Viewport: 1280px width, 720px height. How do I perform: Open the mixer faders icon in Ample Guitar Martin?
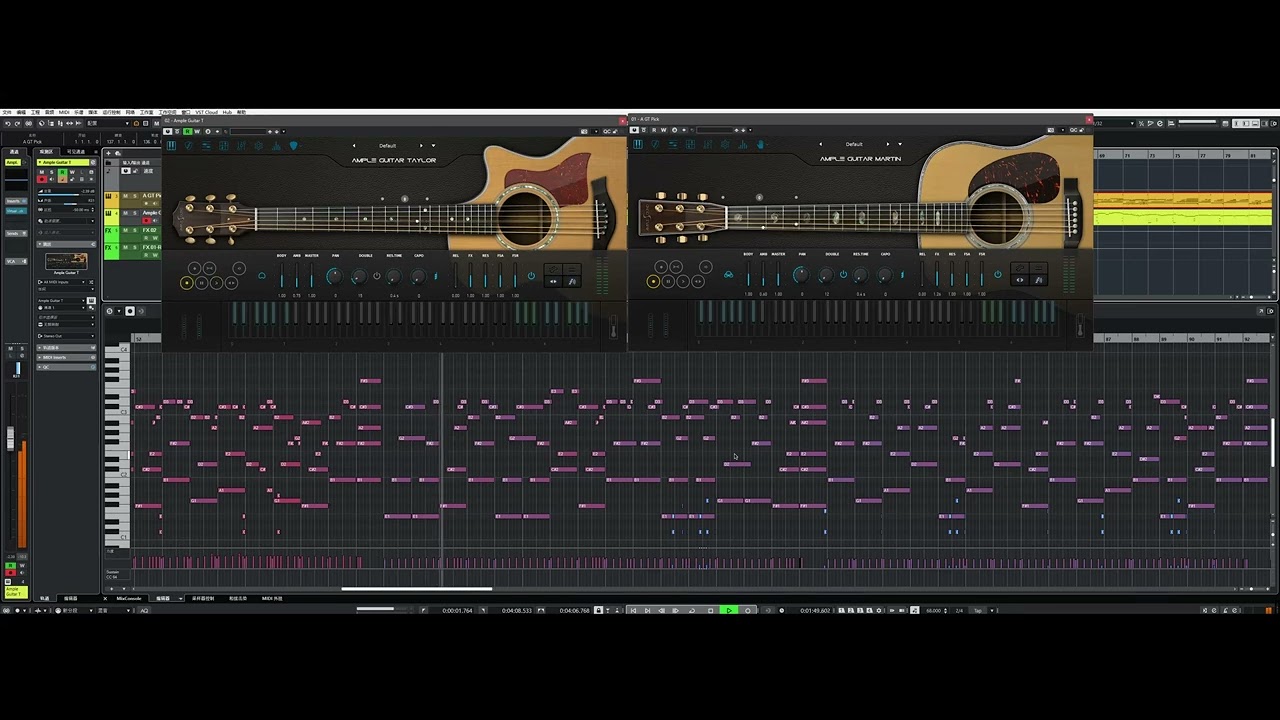pos(708,145)
